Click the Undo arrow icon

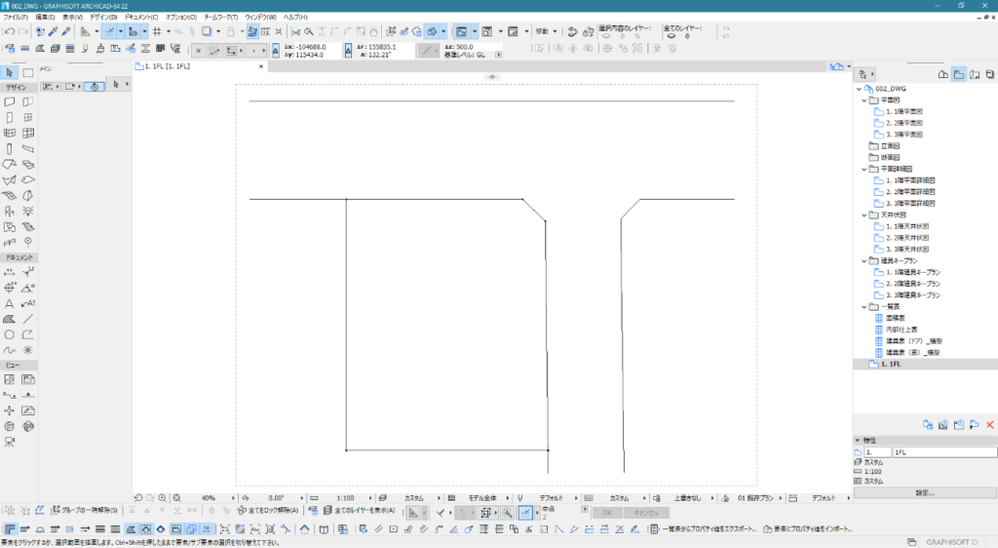point(9,32)
